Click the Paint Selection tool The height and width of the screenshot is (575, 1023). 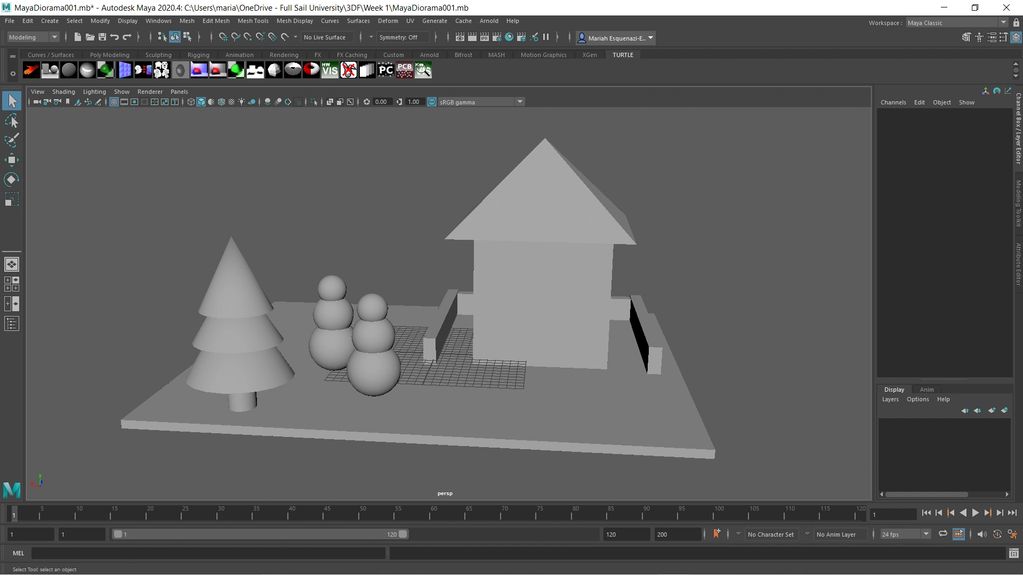[11, 141]
